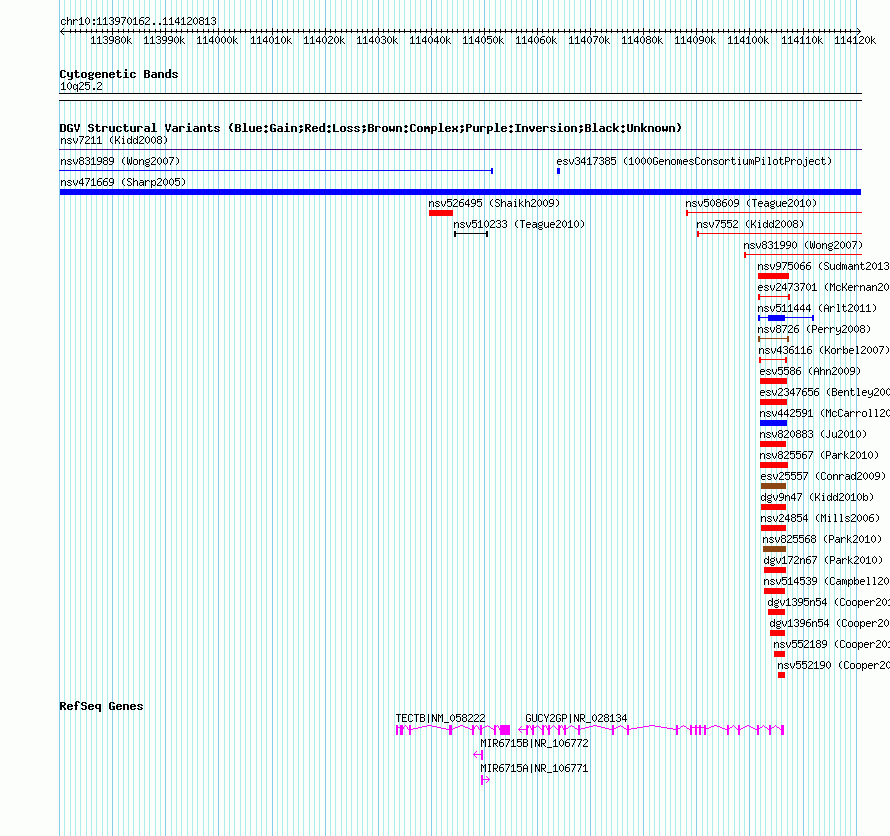The image size is (890, 836).
Task: Click ruler position 114000k
Action: [217, 40]
